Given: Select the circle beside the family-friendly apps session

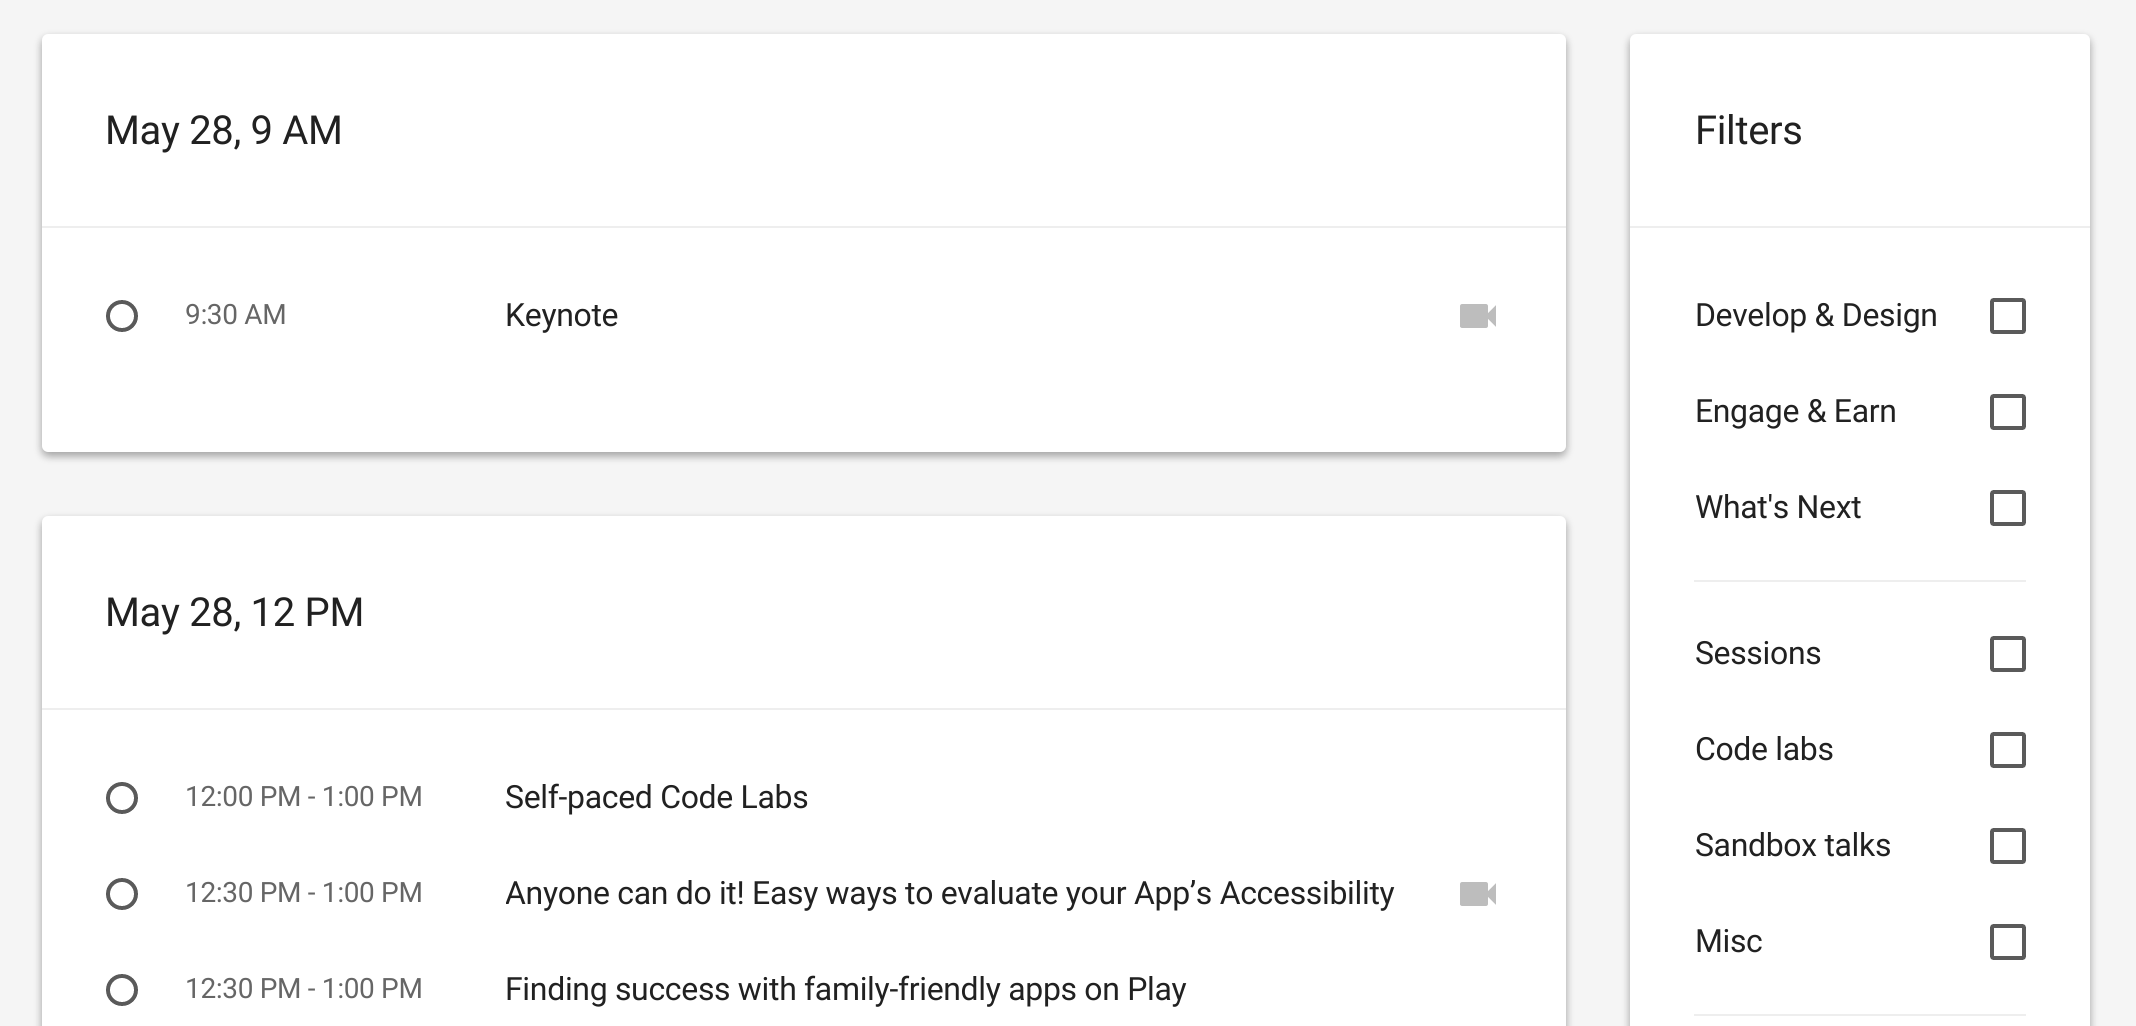Looking at the screenshot, I should [x=122, y=989].
